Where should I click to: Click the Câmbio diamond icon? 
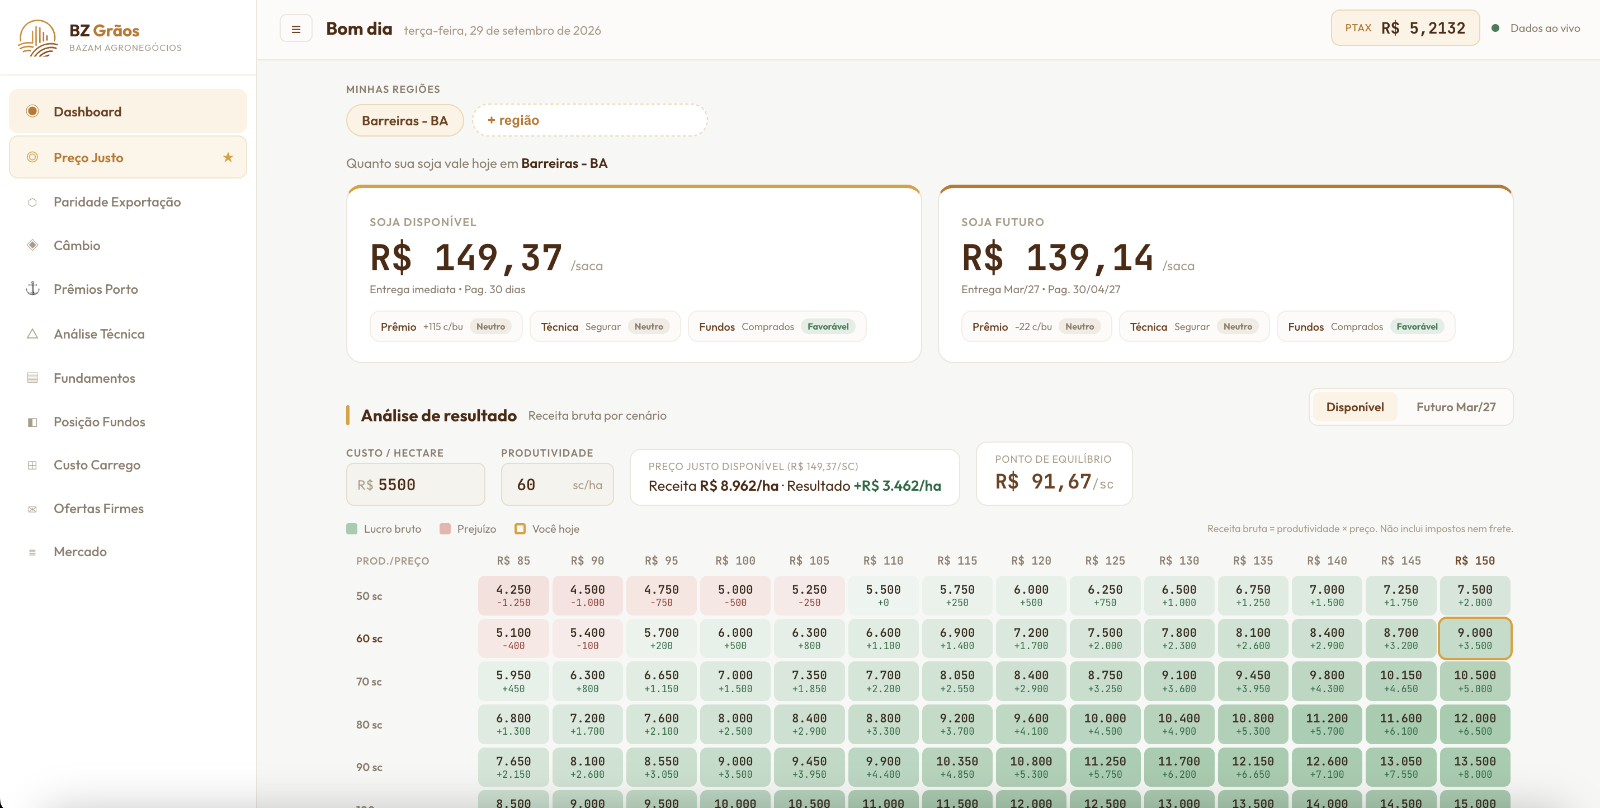(32, 245)
